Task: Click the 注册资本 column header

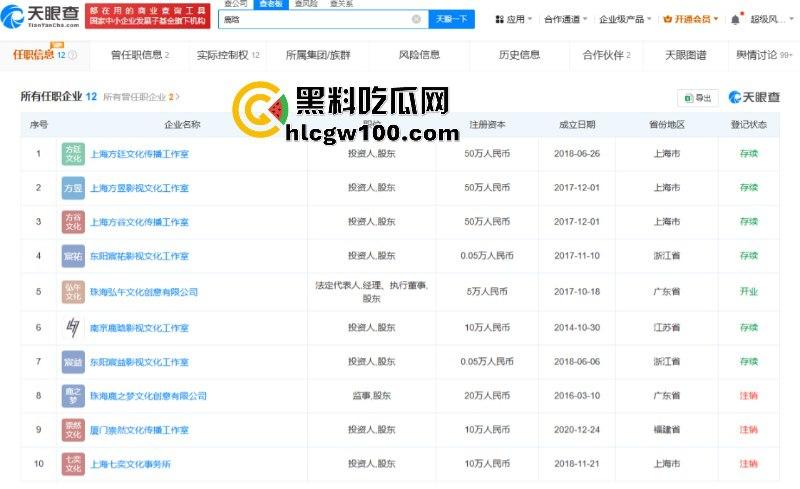Action: (487, 125)
